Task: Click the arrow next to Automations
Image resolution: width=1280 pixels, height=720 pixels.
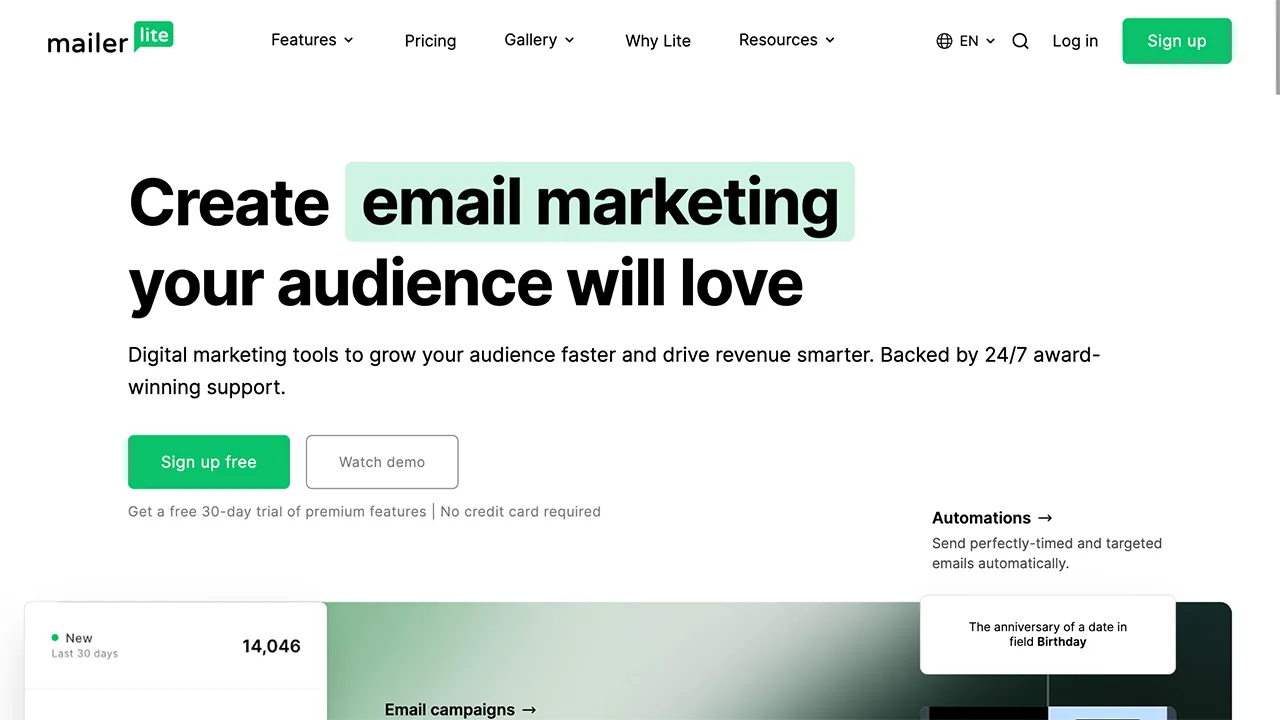Action: (x=1045, y=518)
